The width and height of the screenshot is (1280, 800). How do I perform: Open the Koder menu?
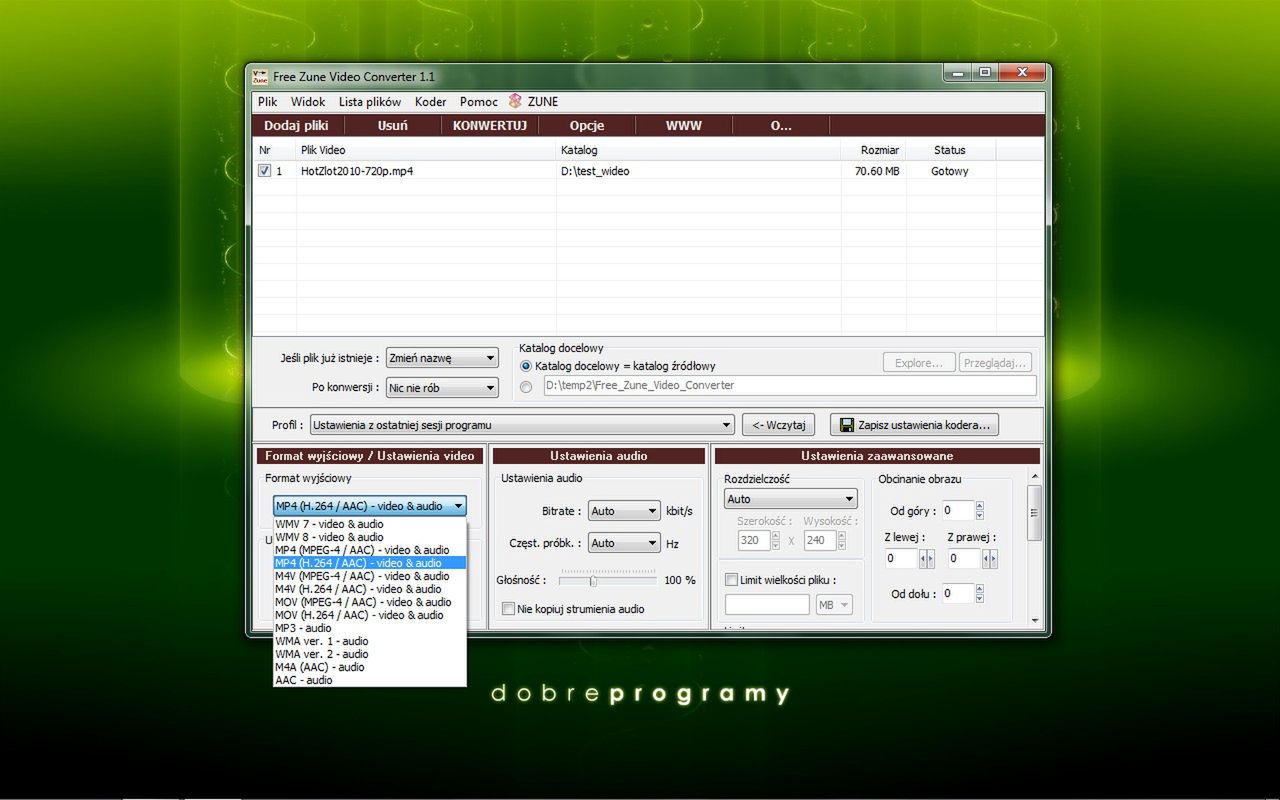[431, 102]
